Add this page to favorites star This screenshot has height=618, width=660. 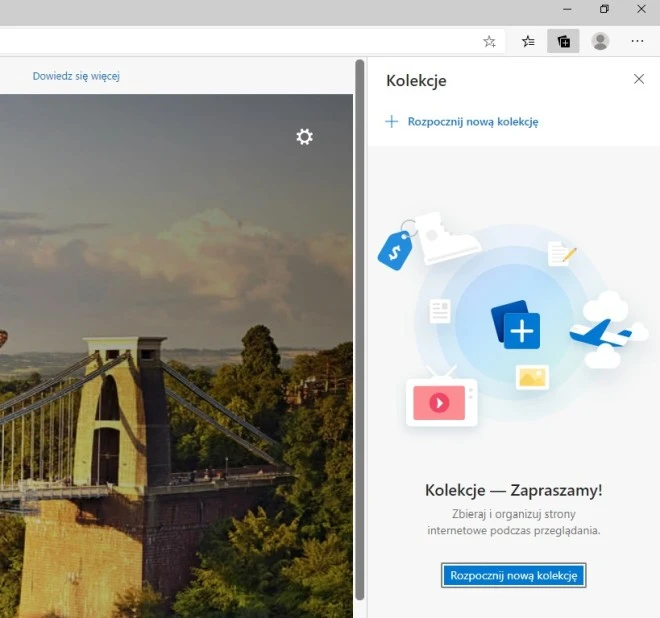click(489, 41)
